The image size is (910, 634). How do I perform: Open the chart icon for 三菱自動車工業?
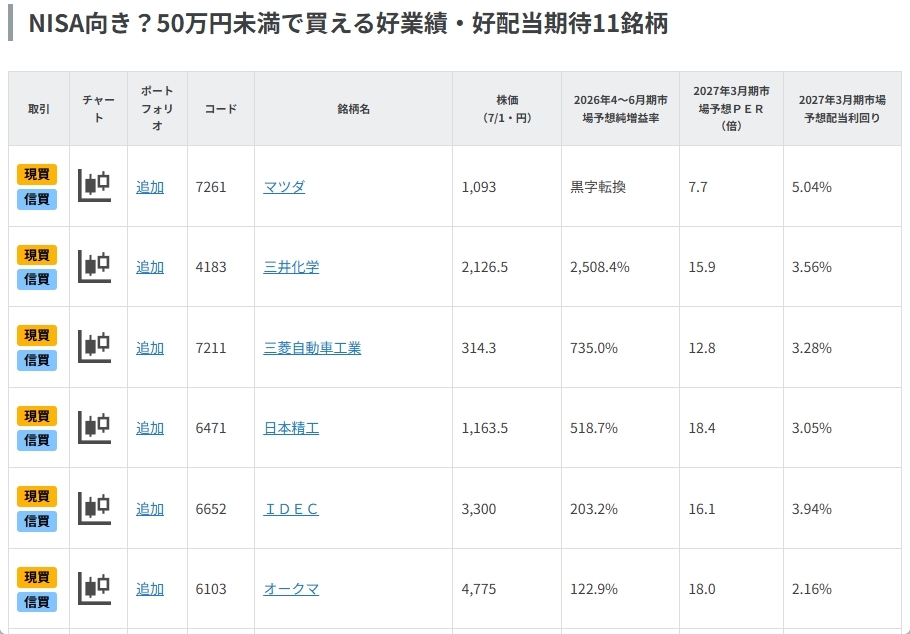pyautogui.click(x=95, y=347)
